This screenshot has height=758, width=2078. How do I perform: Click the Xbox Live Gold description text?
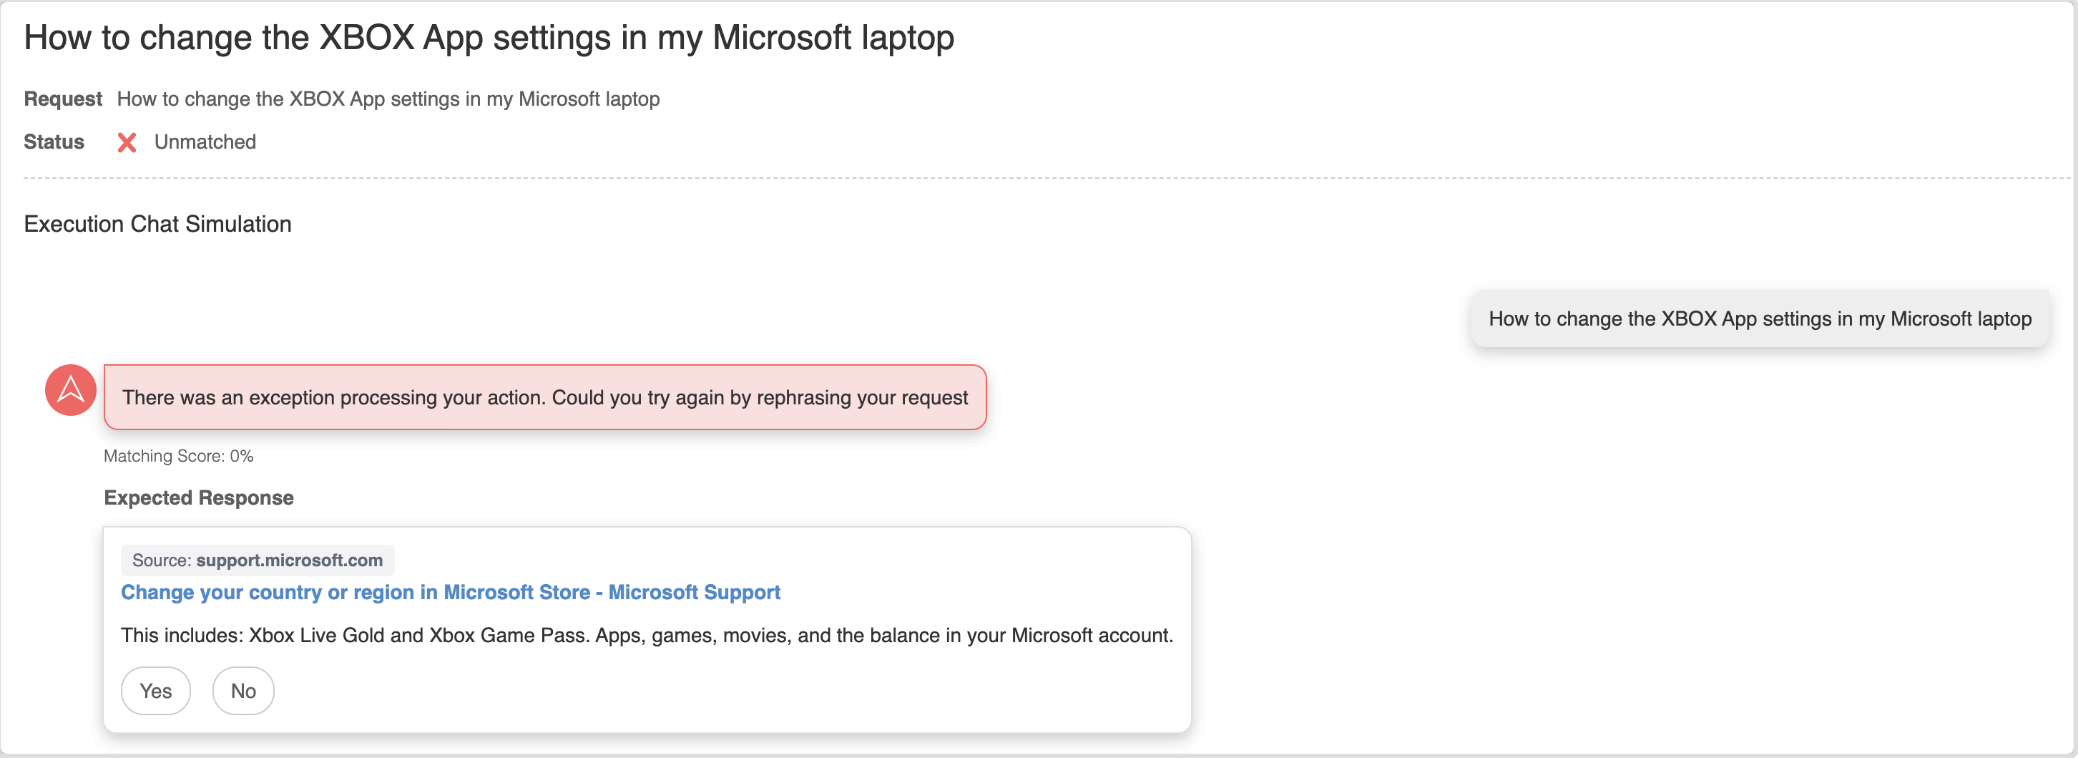(646, 635)
